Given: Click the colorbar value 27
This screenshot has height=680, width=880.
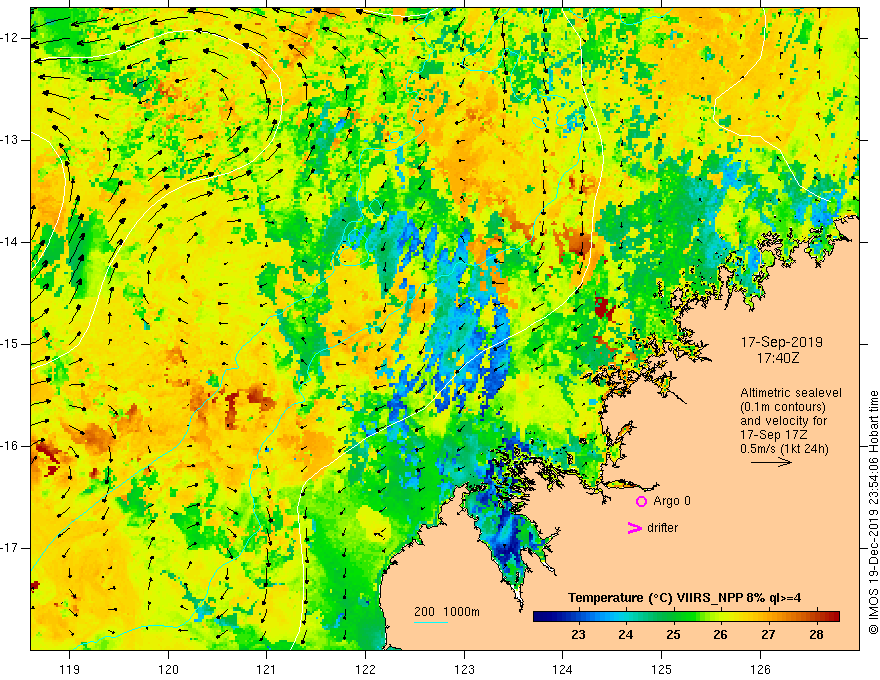Looking at the screenshot, I should [x=768, y=635].
